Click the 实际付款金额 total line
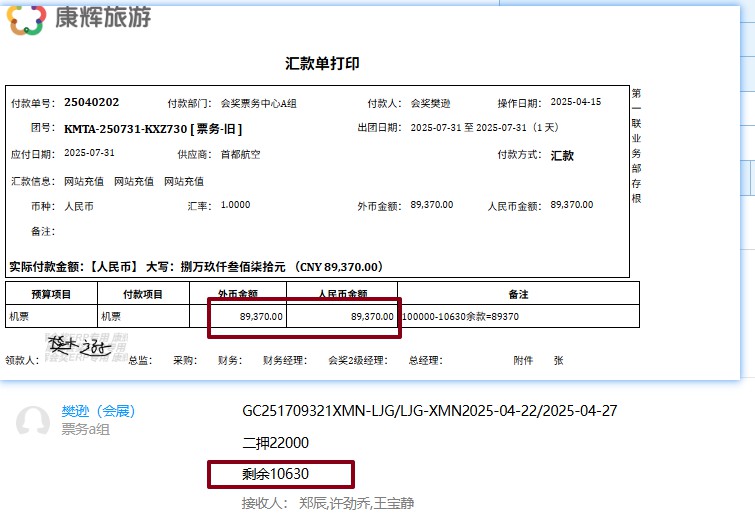 (x=197, y=267)
